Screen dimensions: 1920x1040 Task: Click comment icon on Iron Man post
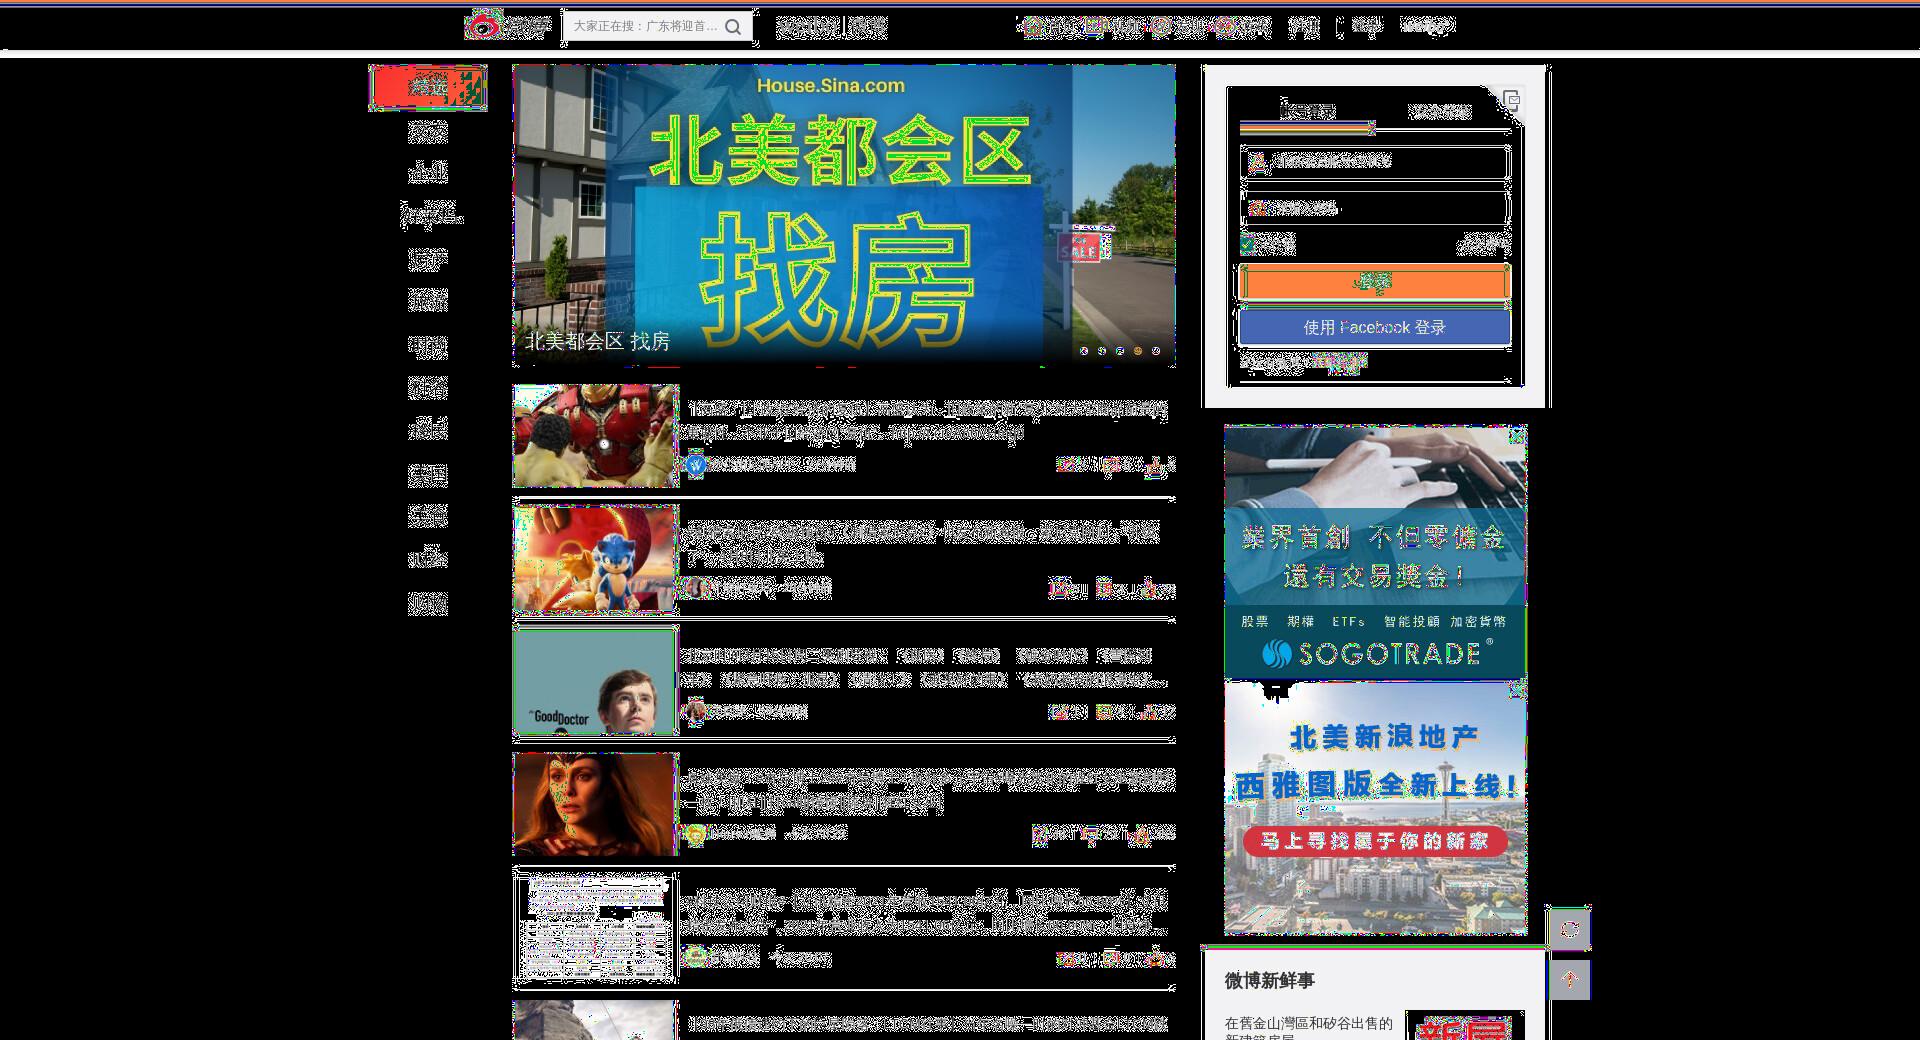click(x=1110, y=465)
